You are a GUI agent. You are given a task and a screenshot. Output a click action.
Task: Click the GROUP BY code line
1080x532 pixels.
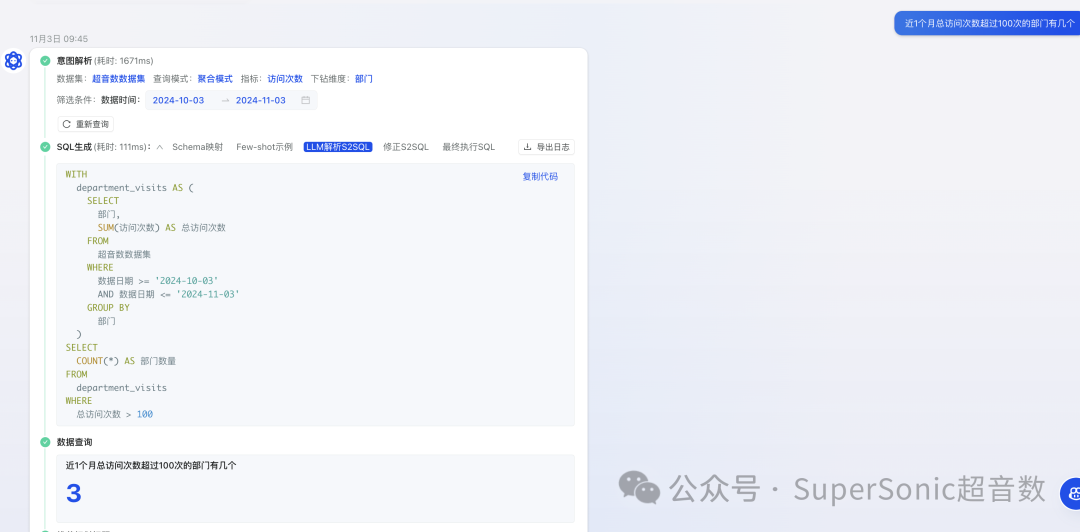click(x=108, y=307)
